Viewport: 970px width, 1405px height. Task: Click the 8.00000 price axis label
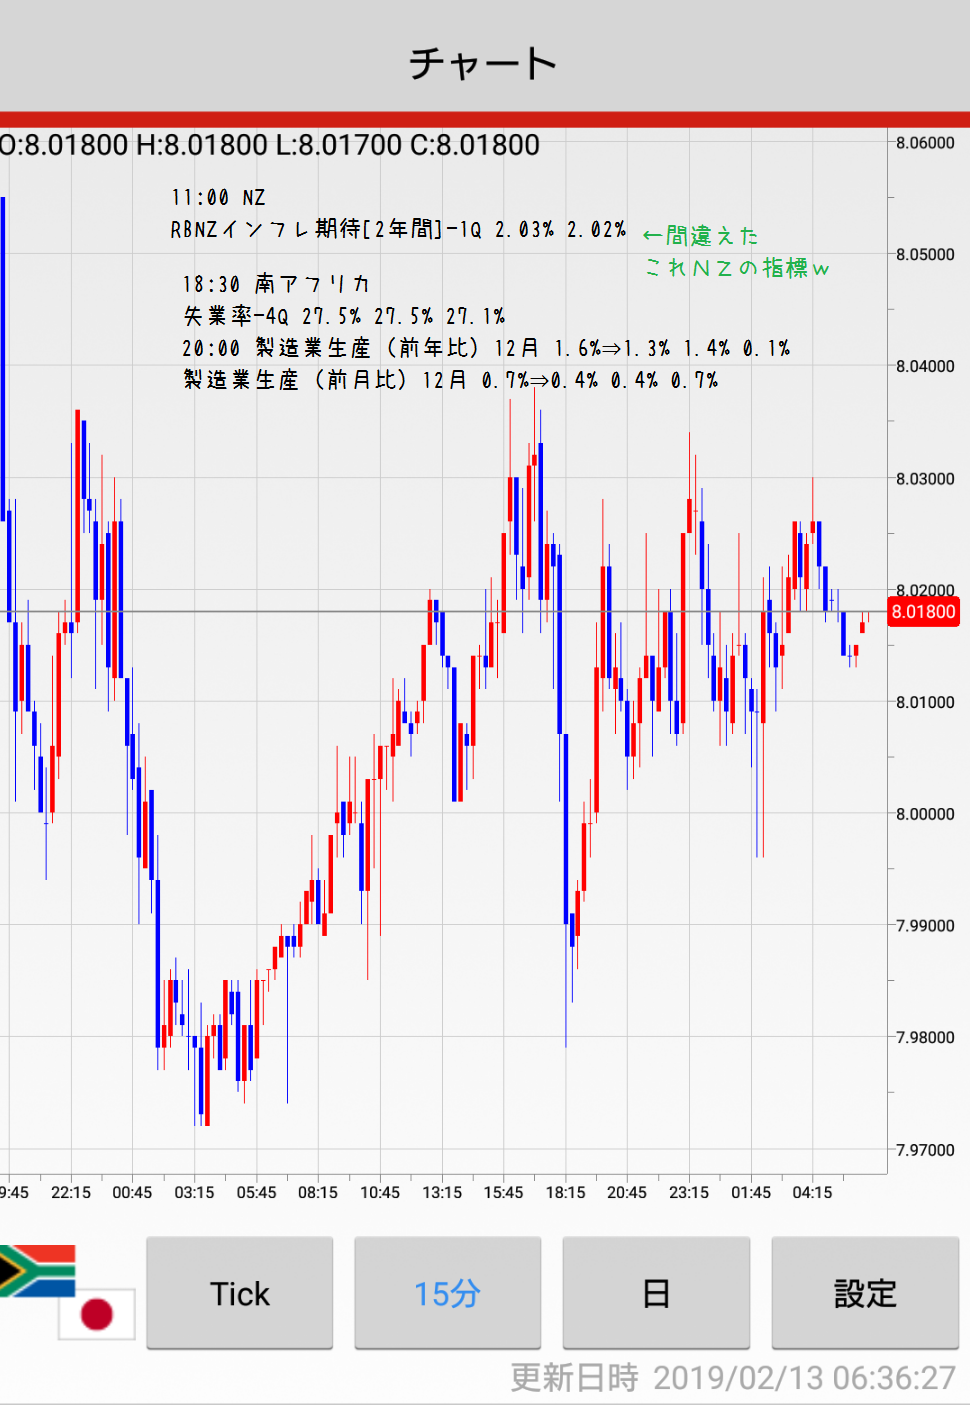click(x=925, y=814)
